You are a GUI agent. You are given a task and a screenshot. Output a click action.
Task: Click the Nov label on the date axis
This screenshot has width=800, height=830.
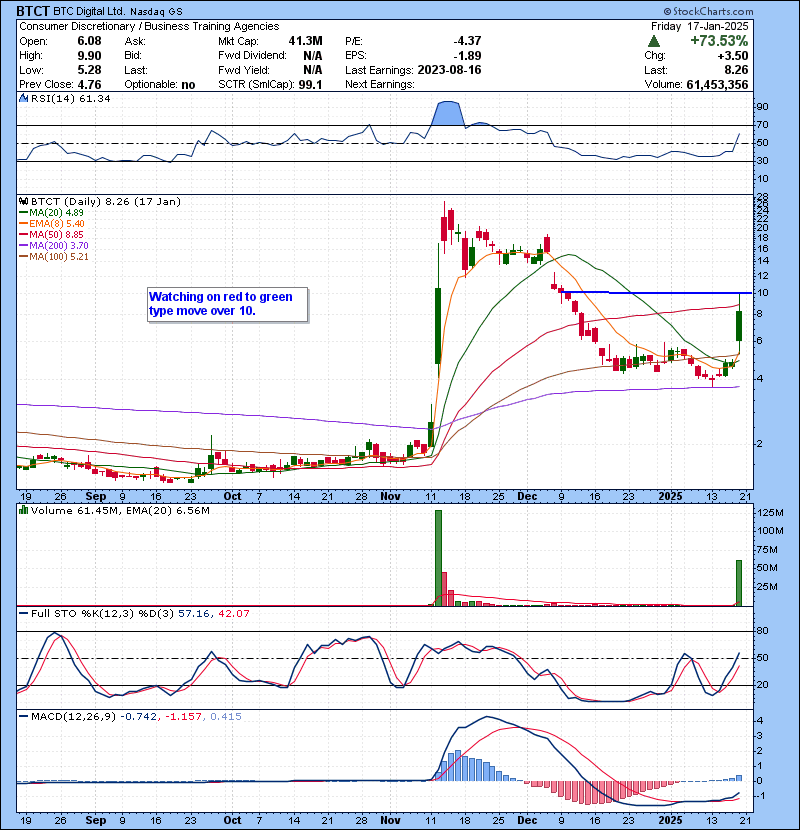point(391,496)
